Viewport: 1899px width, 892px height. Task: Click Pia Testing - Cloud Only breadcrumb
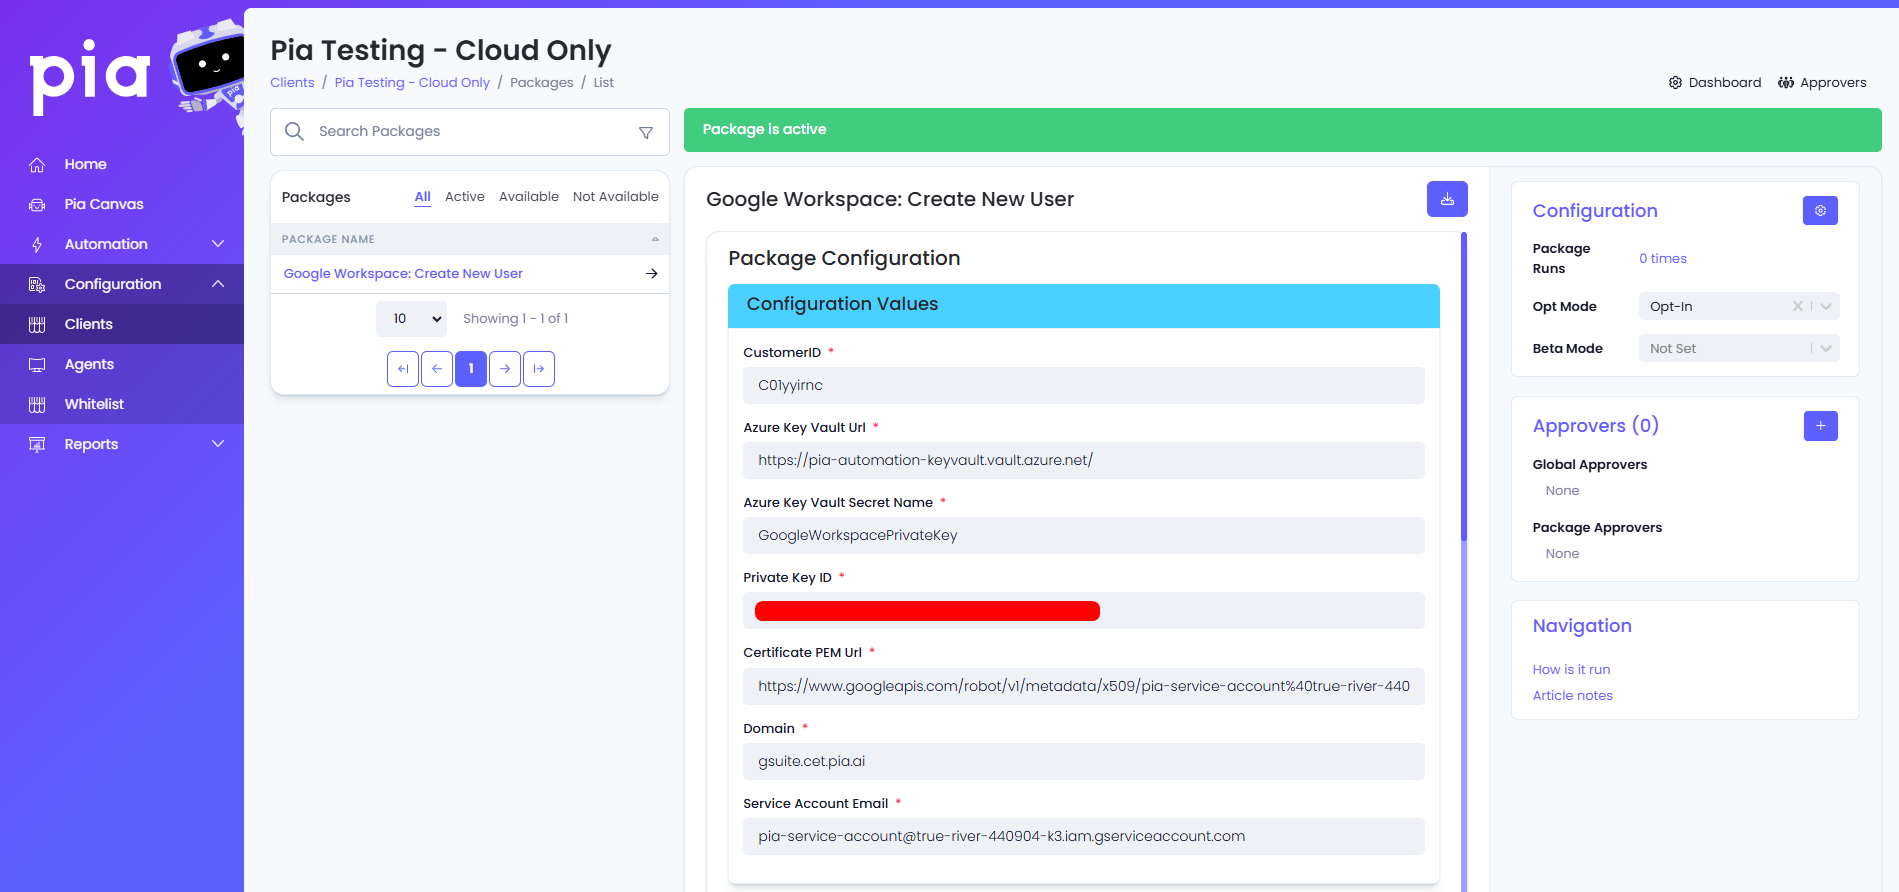[412, 83]
